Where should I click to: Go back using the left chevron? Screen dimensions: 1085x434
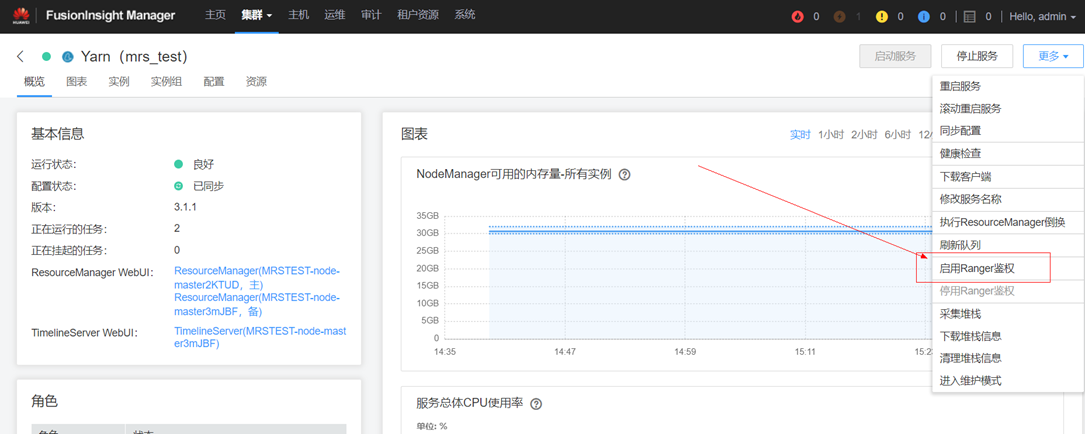[20, 56]
